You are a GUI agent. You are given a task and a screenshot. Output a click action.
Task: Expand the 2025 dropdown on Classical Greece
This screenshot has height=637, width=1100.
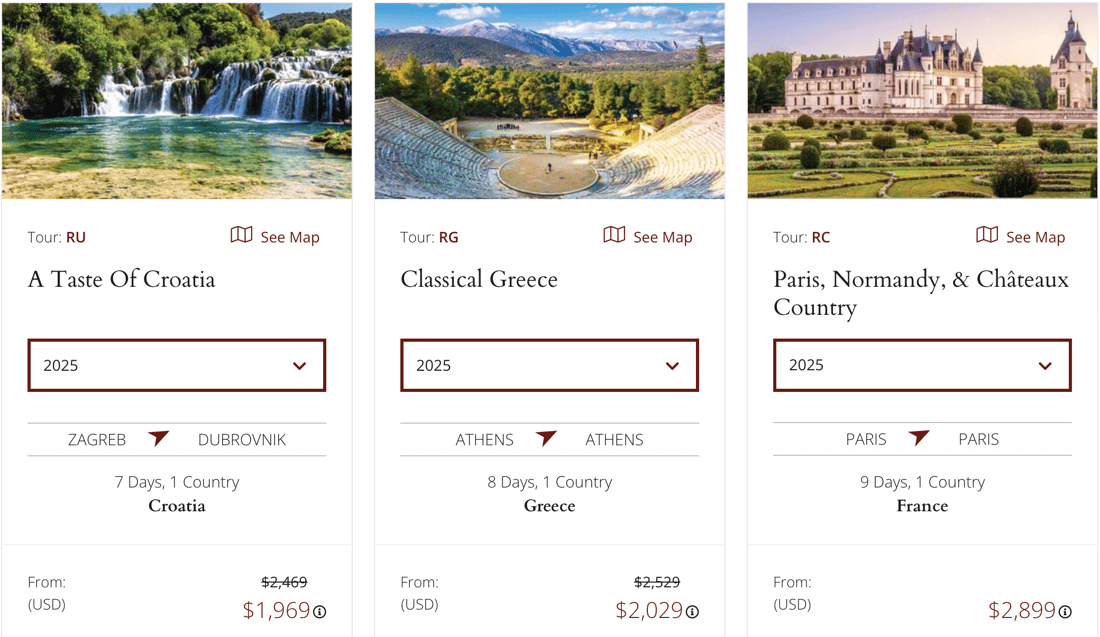549,366
